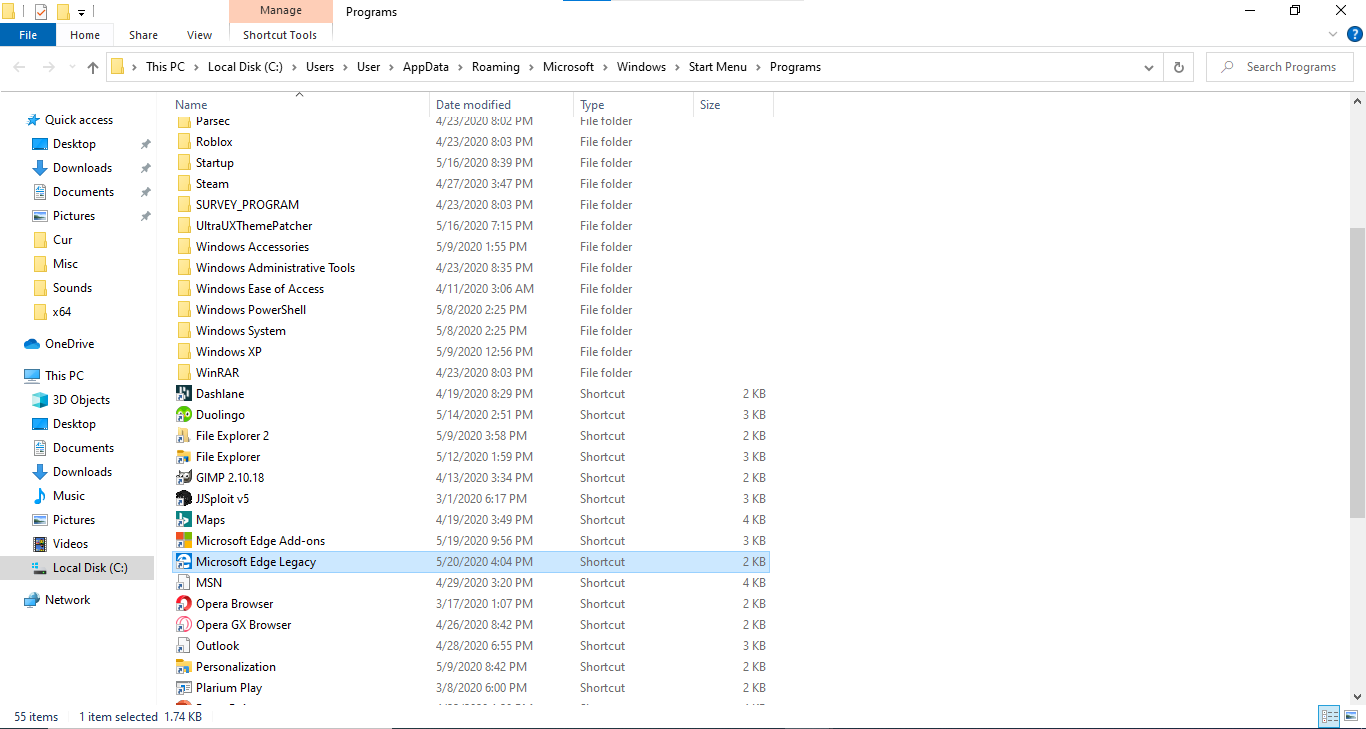Click the Opera GX Browser icon
The image size is (1366, 729).
(183, 625)
